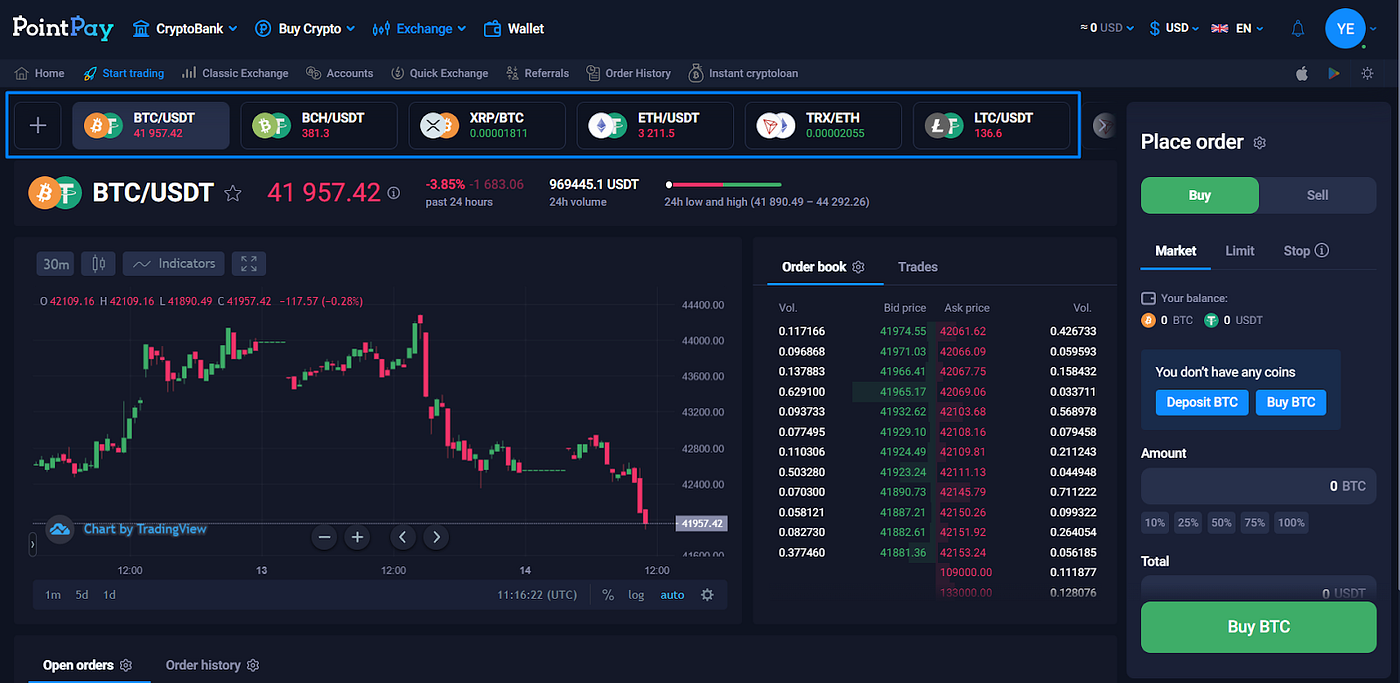Switch to the Trades tab

pyautogui.click(x=917, y=267)
